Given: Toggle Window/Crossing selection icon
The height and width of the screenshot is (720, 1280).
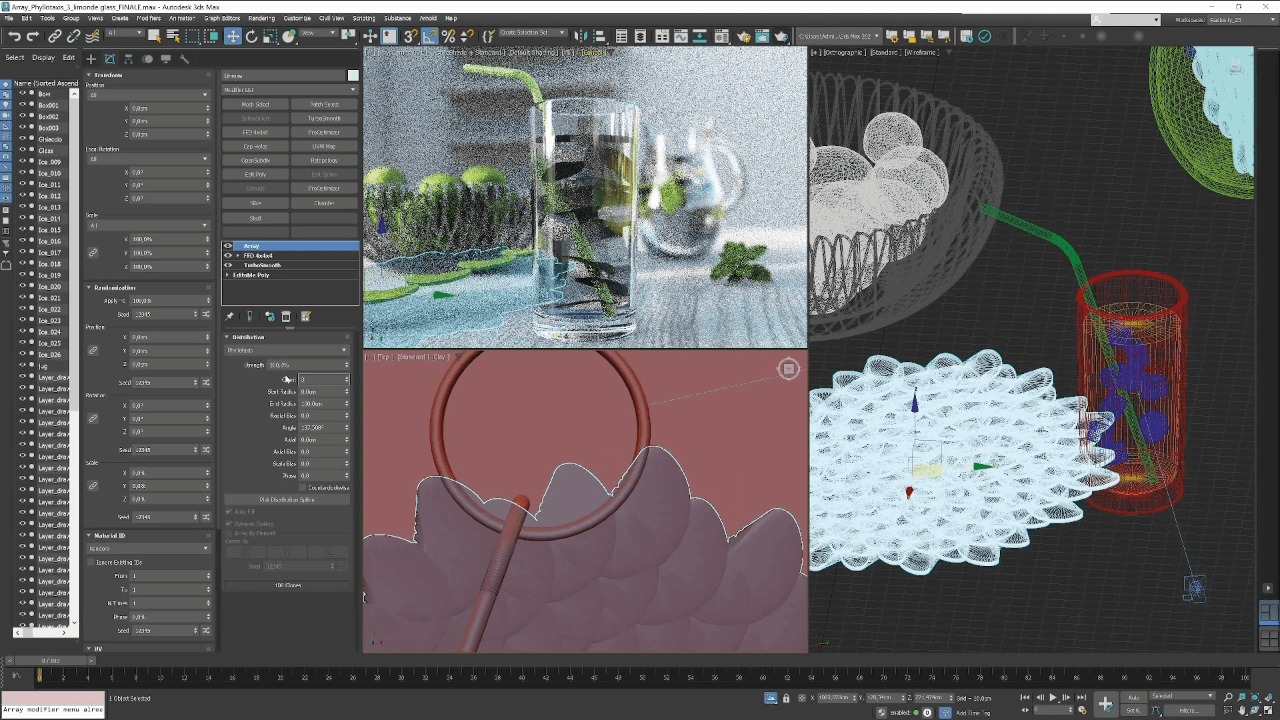Looking at the screenshot, I should (x=211, y=36).
